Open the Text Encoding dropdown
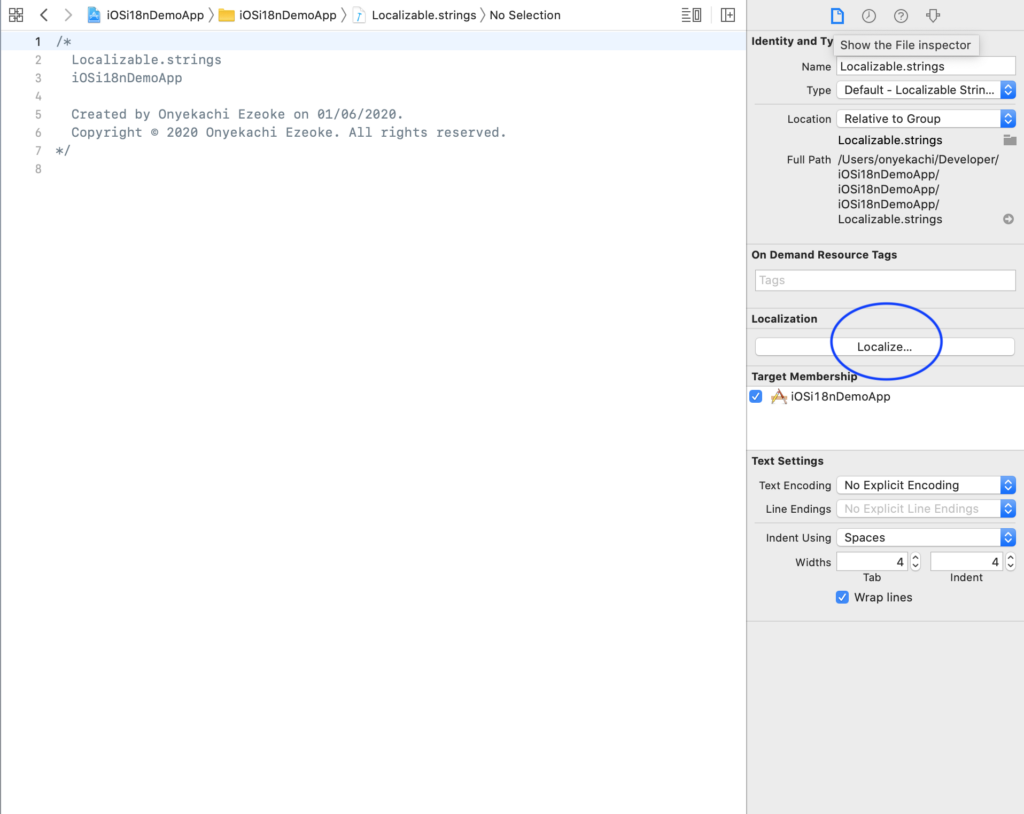The width and height of the screenshot is (1024, 814). click(x=926, y=485)
